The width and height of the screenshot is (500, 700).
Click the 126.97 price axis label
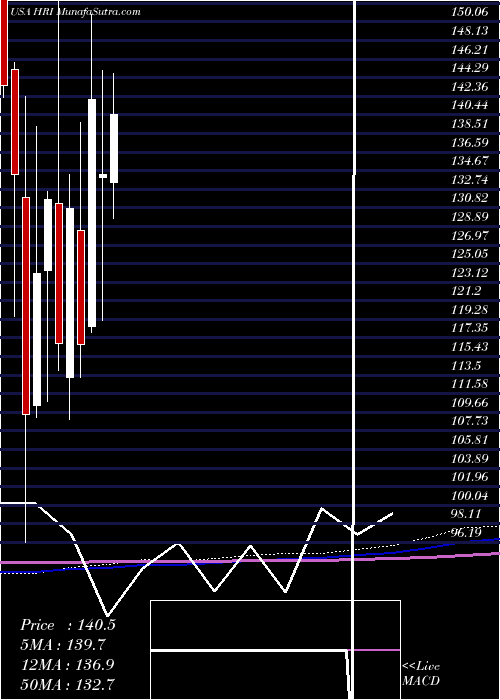(469, 235)
